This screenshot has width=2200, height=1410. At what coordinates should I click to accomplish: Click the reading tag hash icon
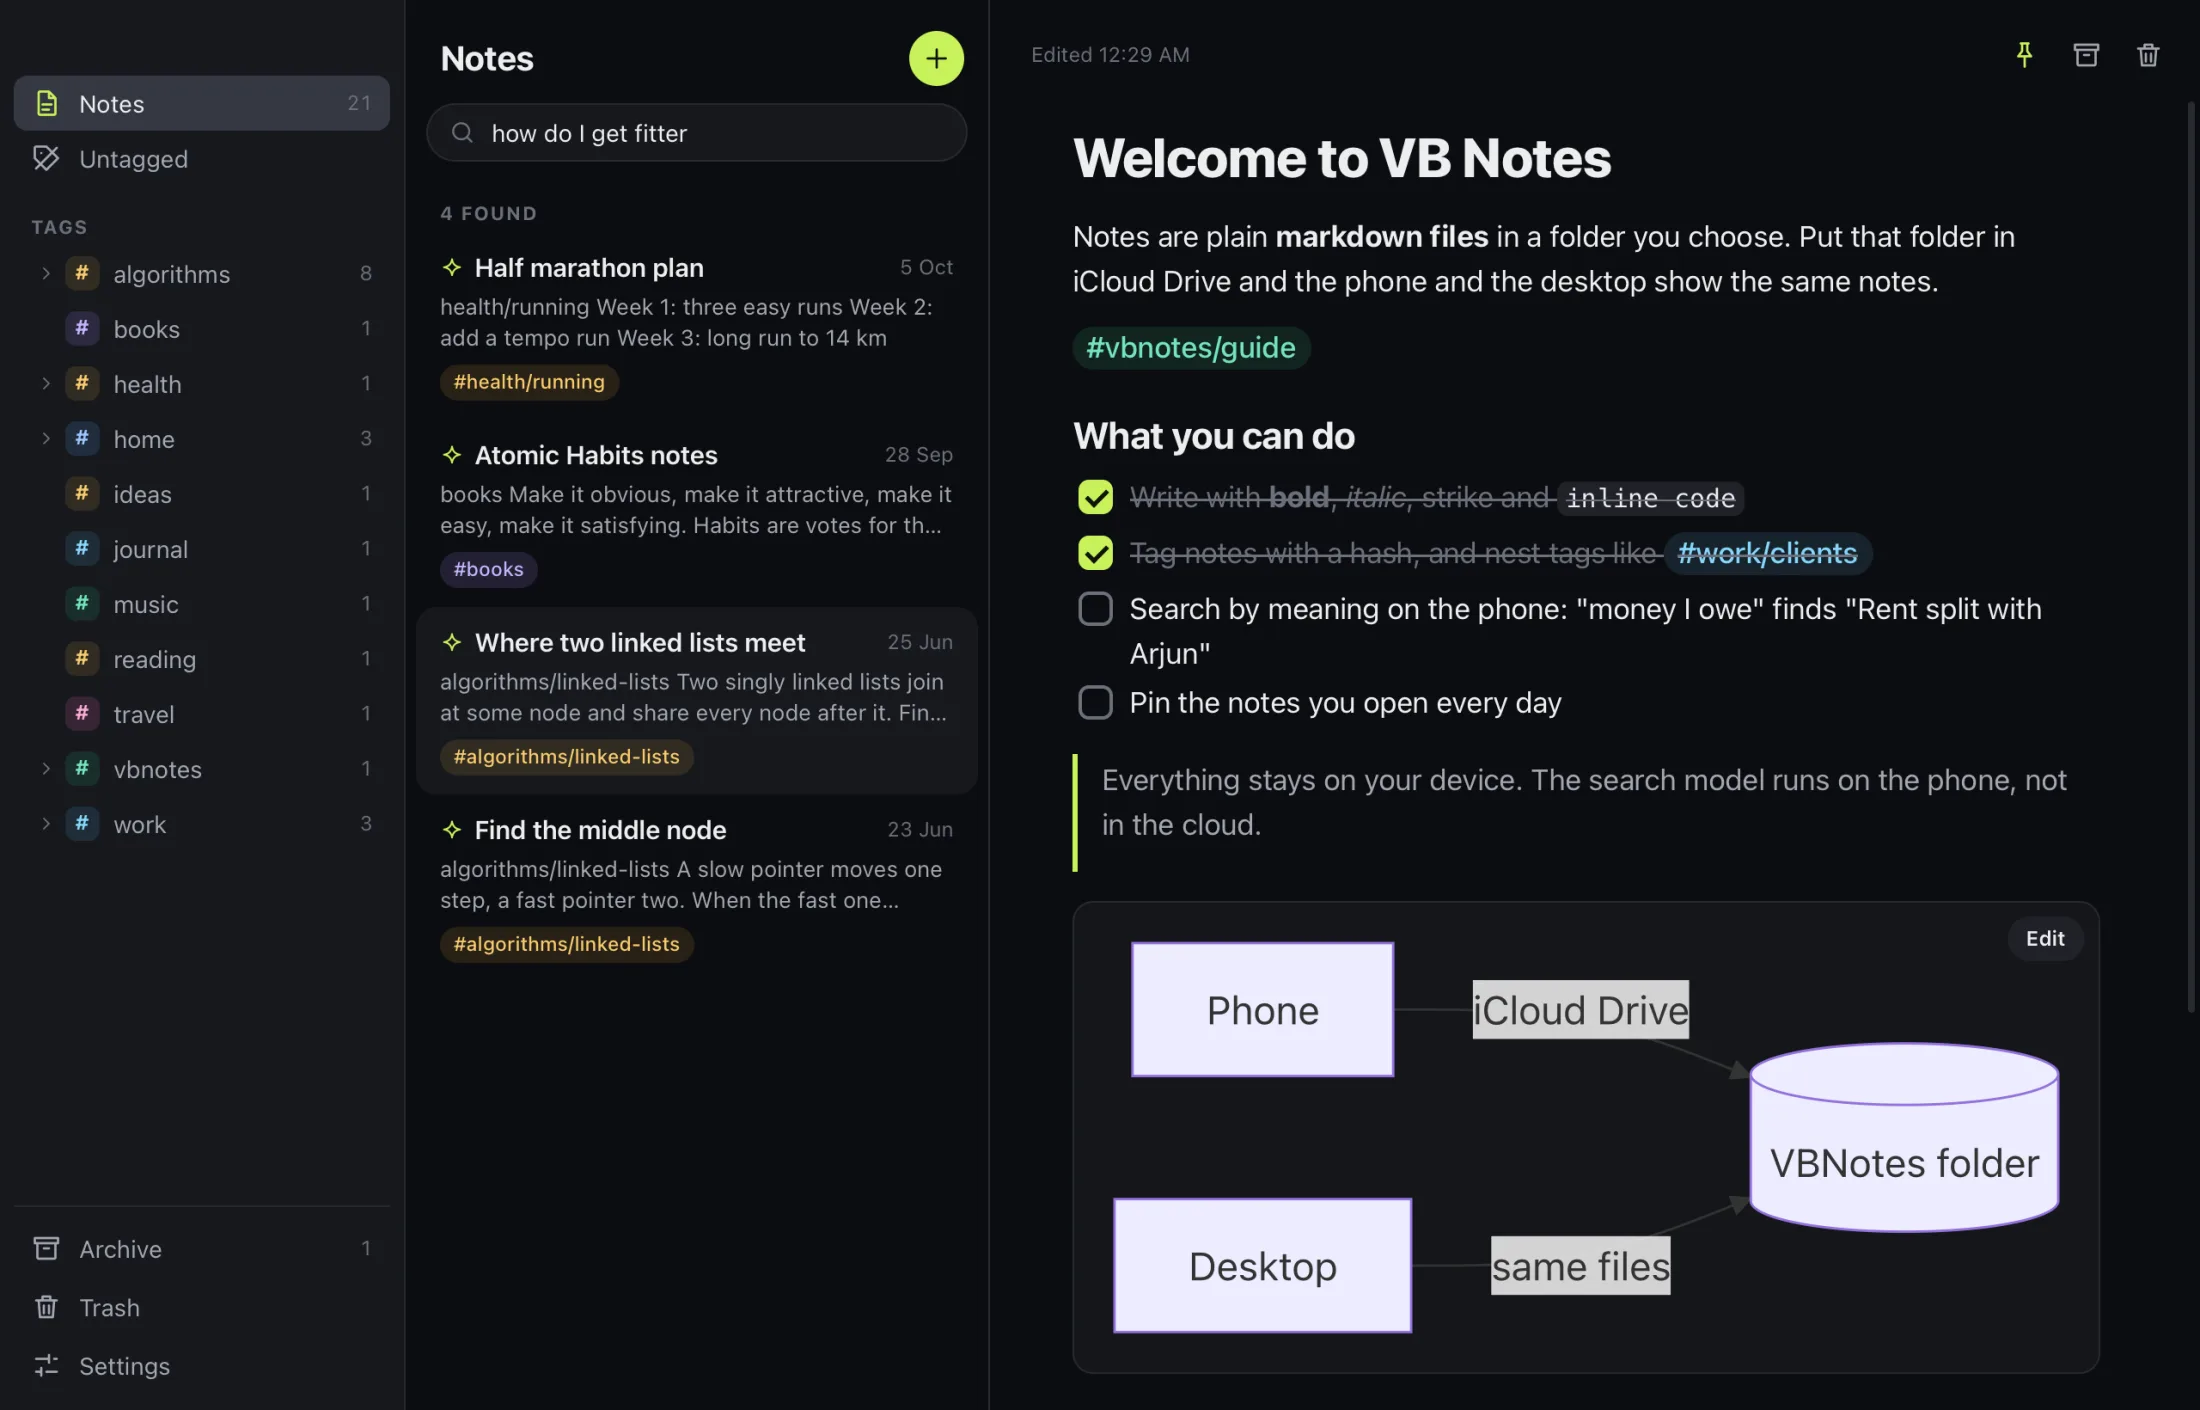[82, 658]
